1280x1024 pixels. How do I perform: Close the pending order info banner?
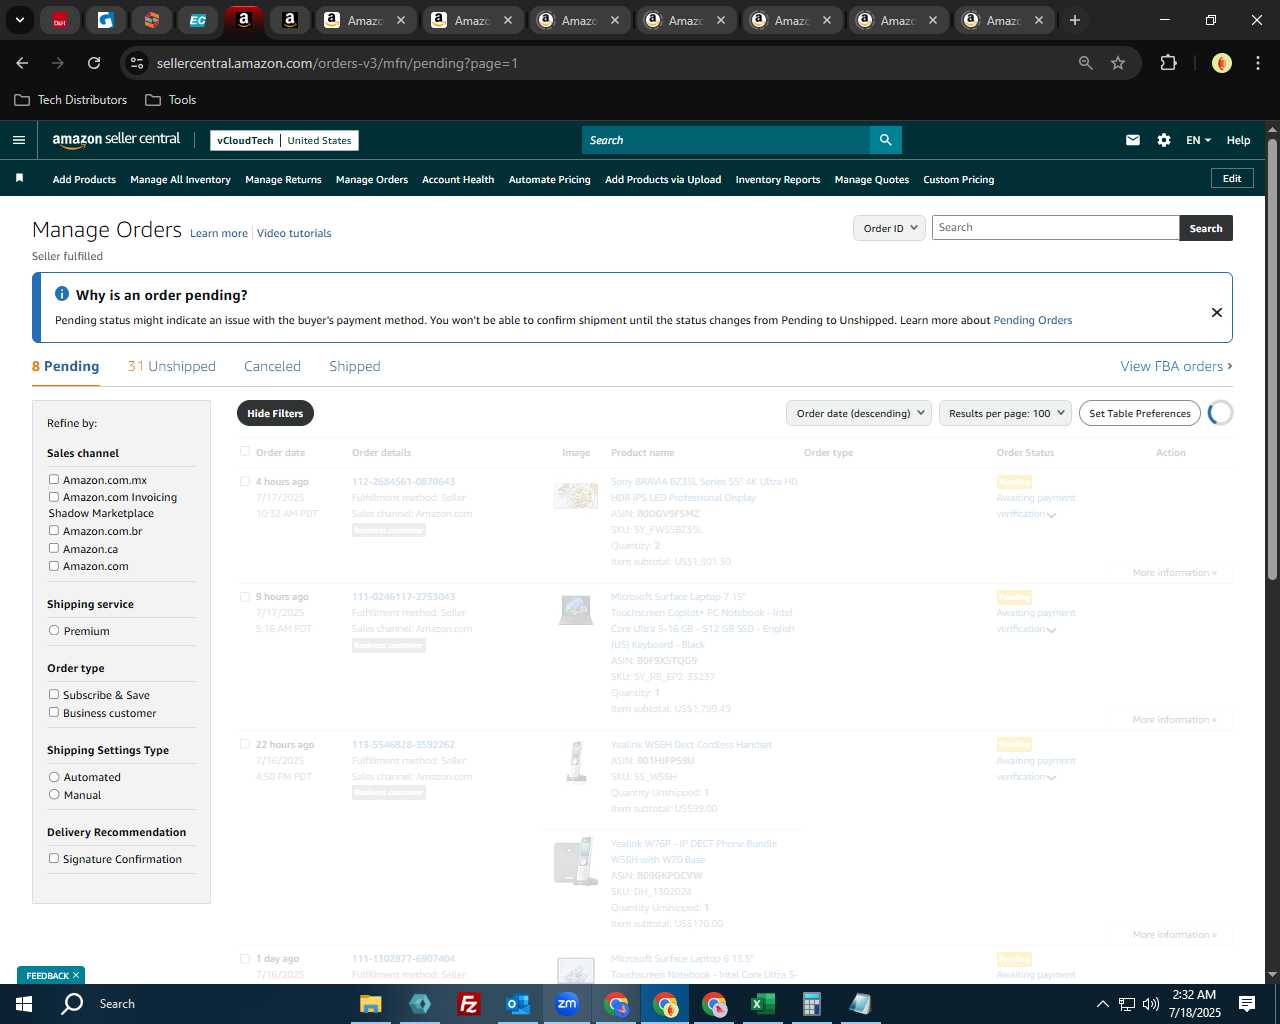pos(1217,312)
